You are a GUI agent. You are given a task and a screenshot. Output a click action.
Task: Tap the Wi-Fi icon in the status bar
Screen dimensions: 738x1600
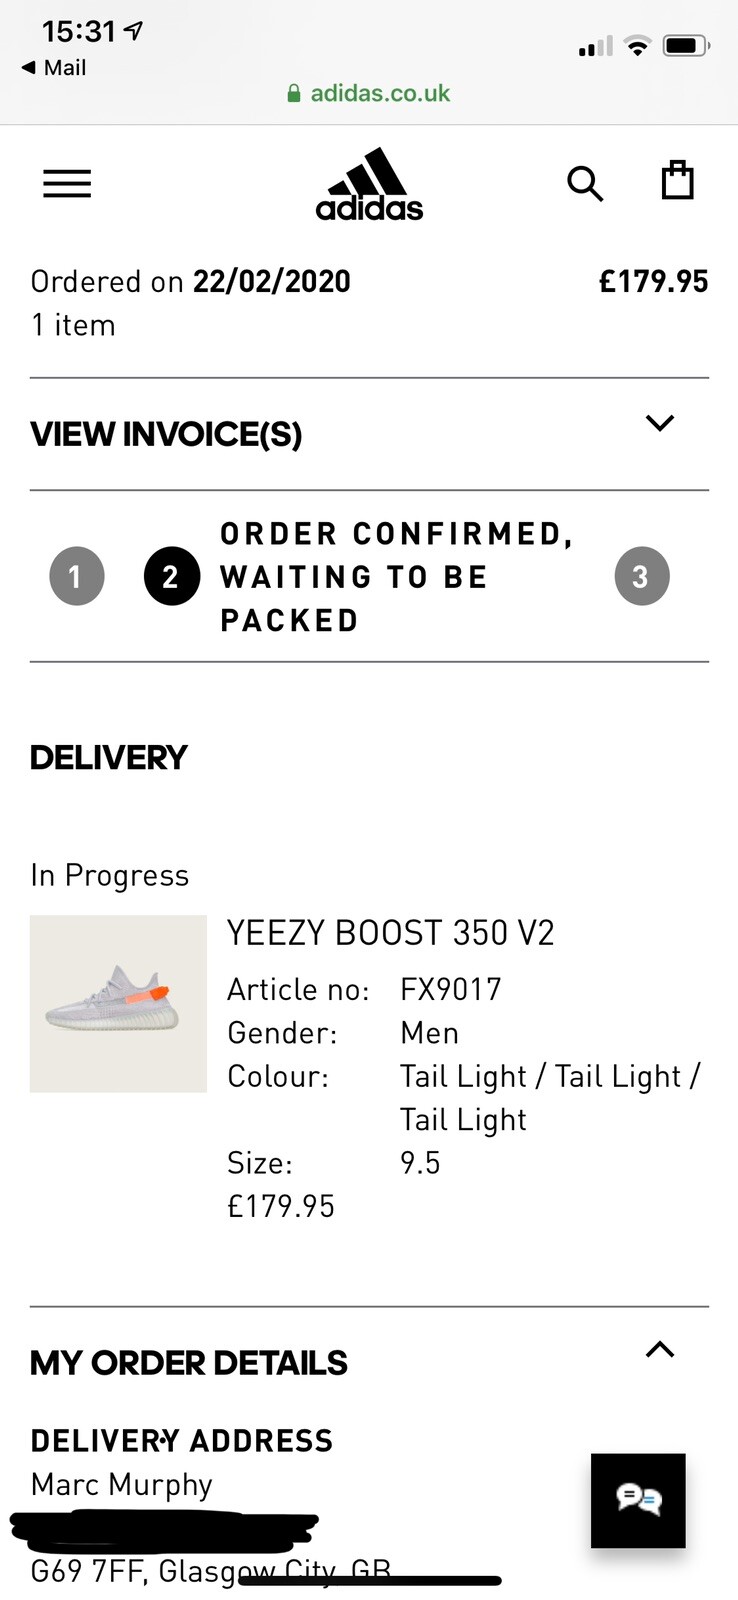click(x=637, y=45)
